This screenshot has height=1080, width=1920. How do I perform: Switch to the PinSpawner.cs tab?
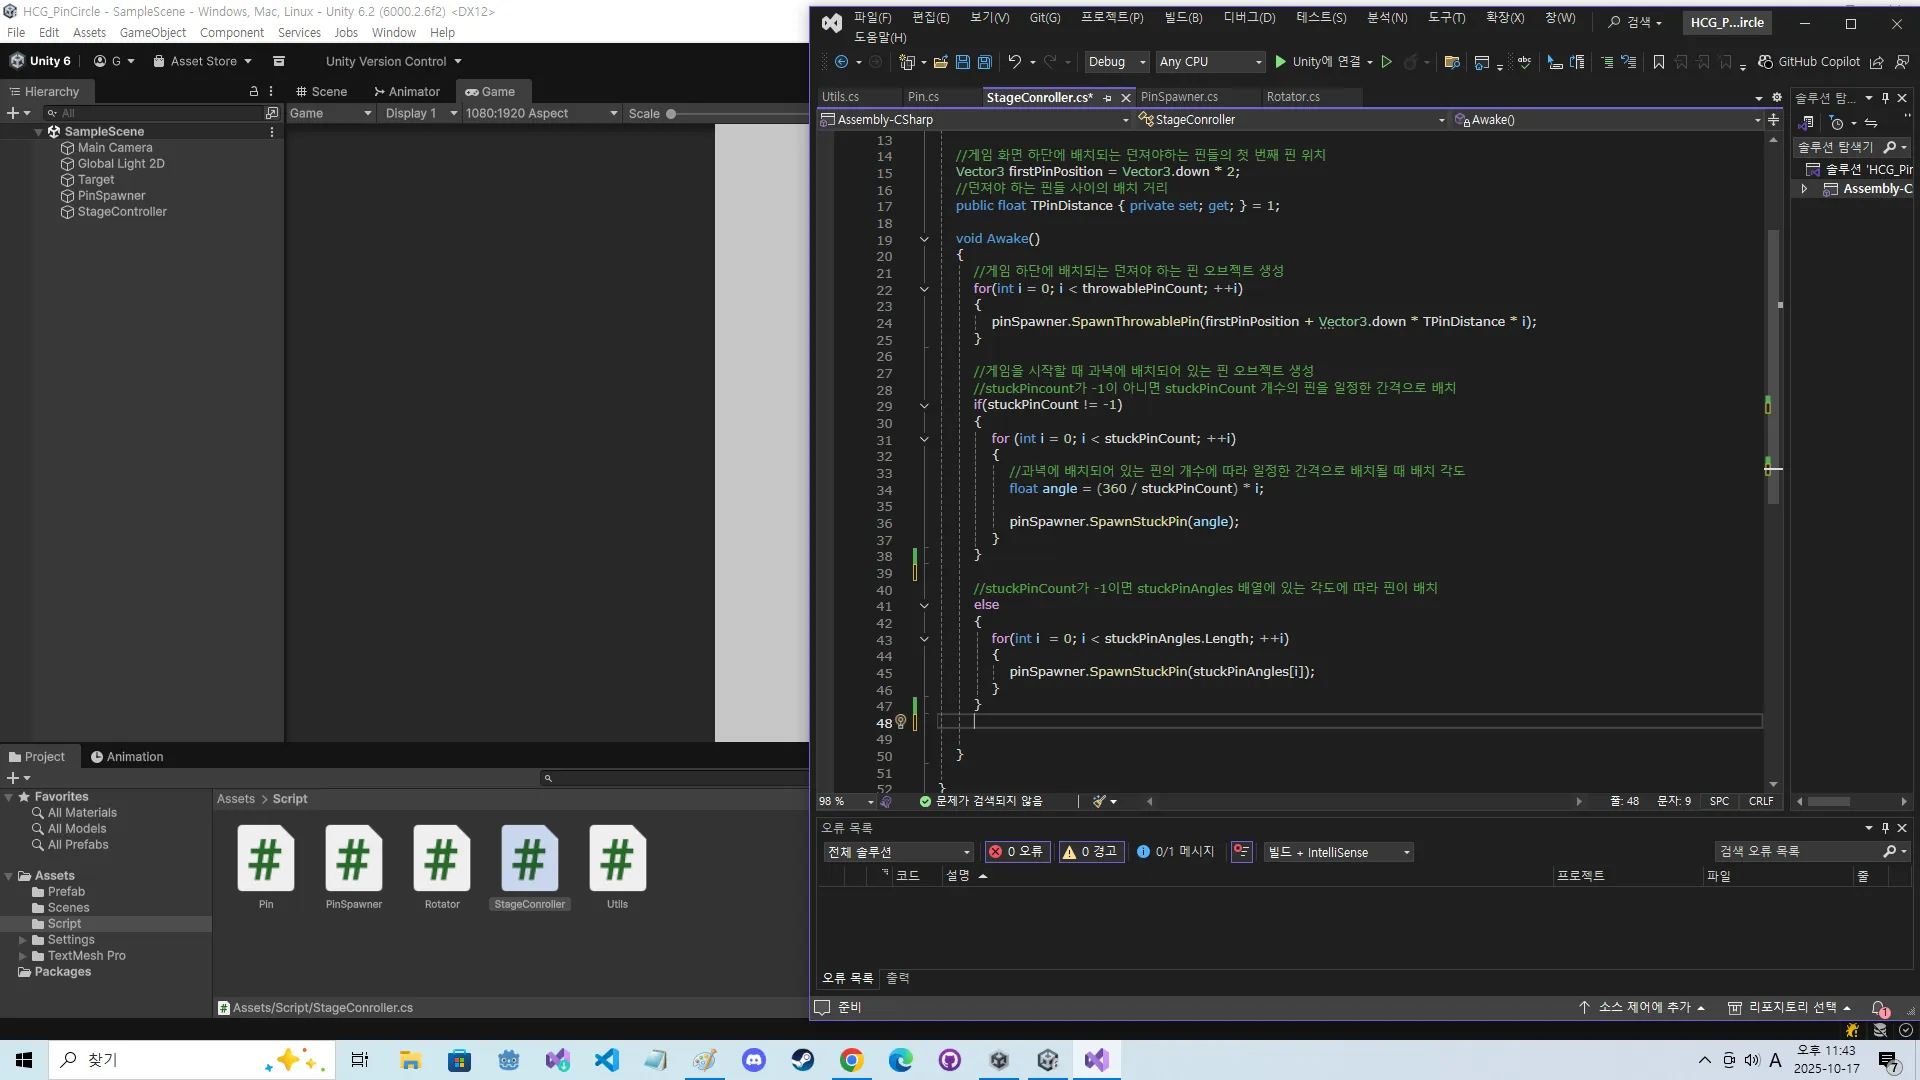point(1179,97)
